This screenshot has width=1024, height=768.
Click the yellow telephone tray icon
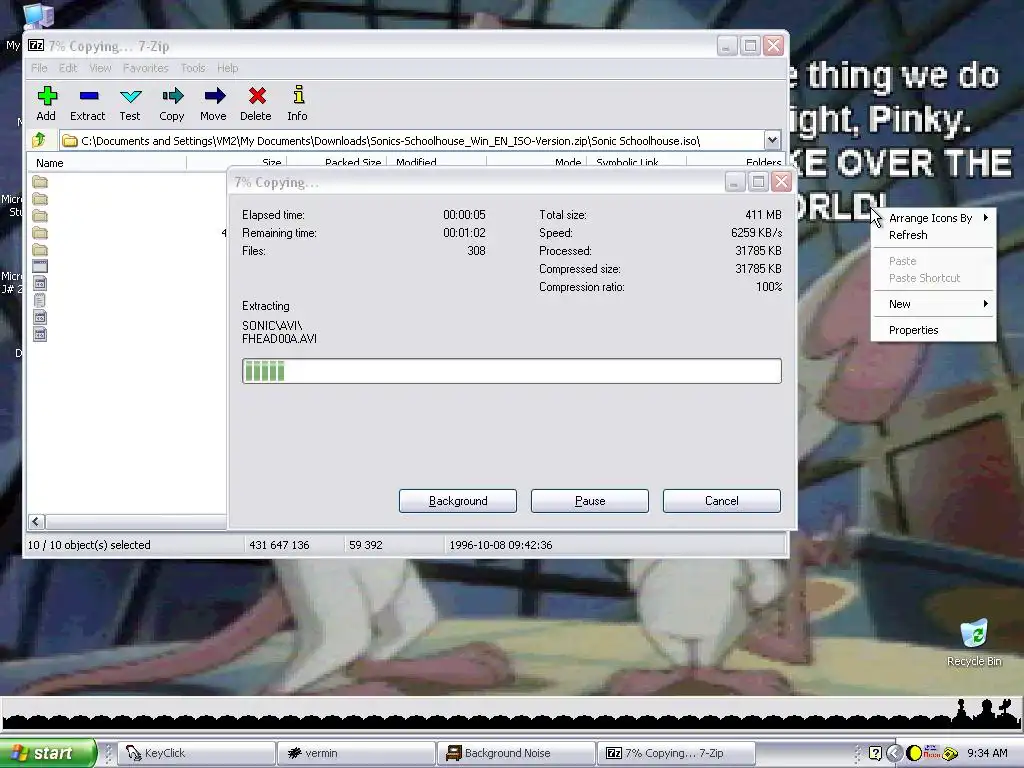pos(950,754)
